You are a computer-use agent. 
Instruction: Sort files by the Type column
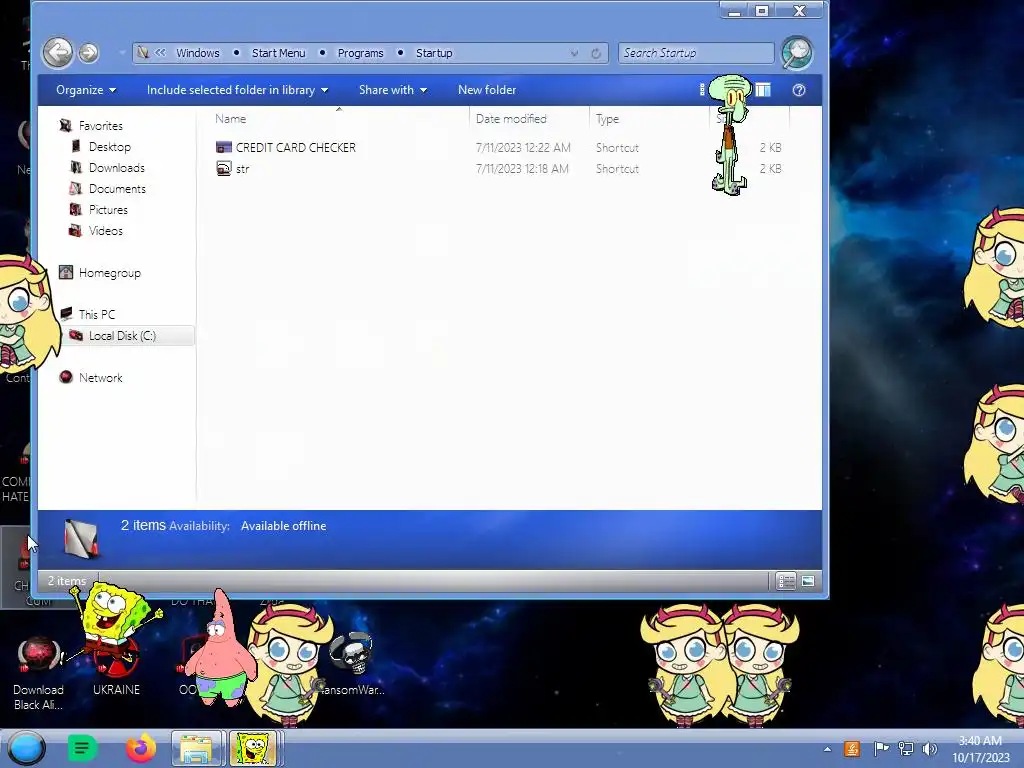point(607,119)
